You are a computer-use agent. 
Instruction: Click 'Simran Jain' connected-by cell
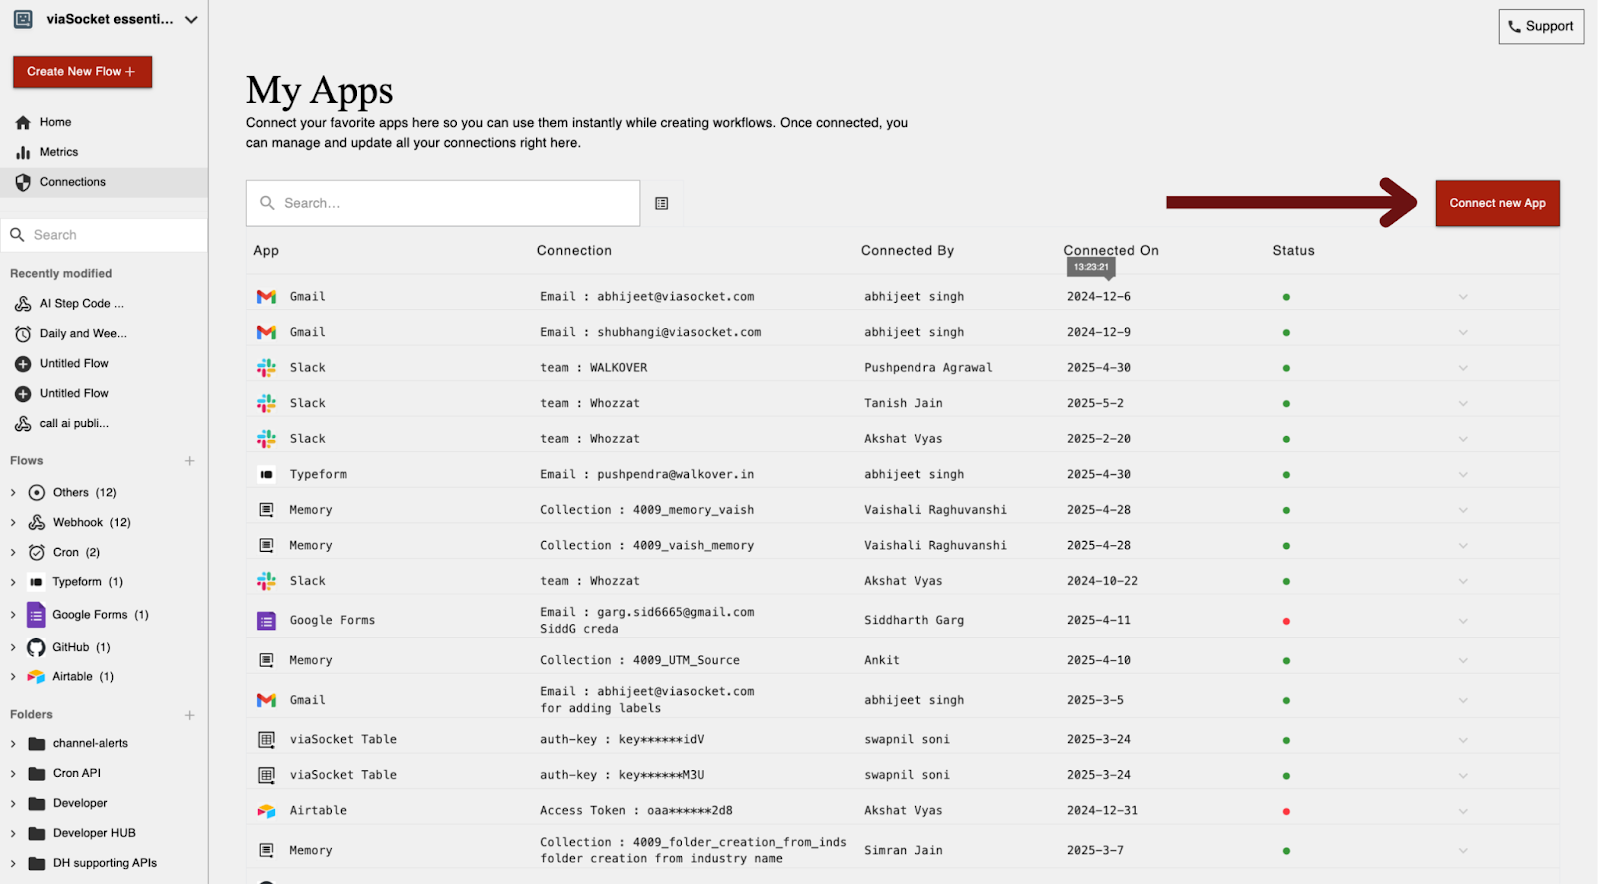(x=903, y=851)
